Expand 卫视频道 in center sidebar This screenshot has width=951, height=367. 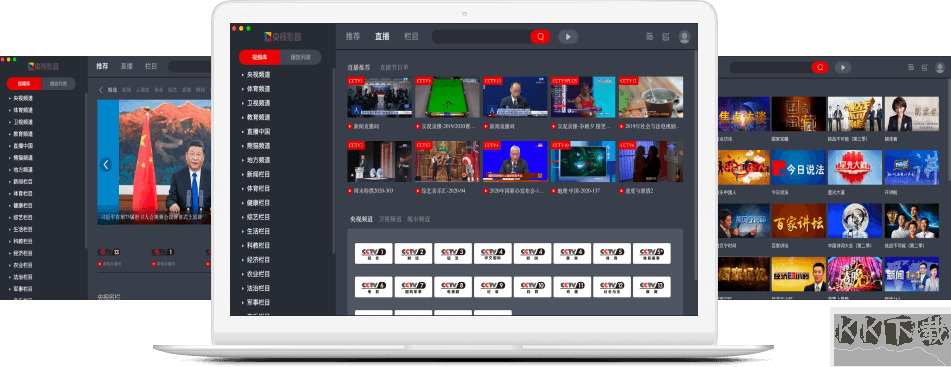point(256,103)
